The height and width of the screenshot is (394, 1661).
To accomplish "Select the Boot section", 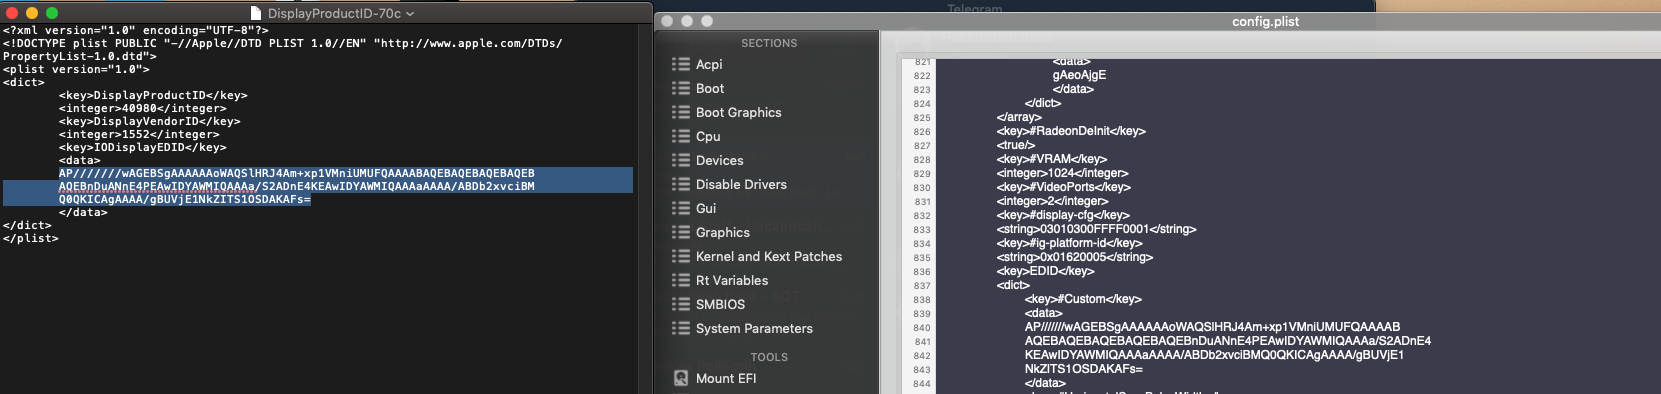I will [710, 88].
